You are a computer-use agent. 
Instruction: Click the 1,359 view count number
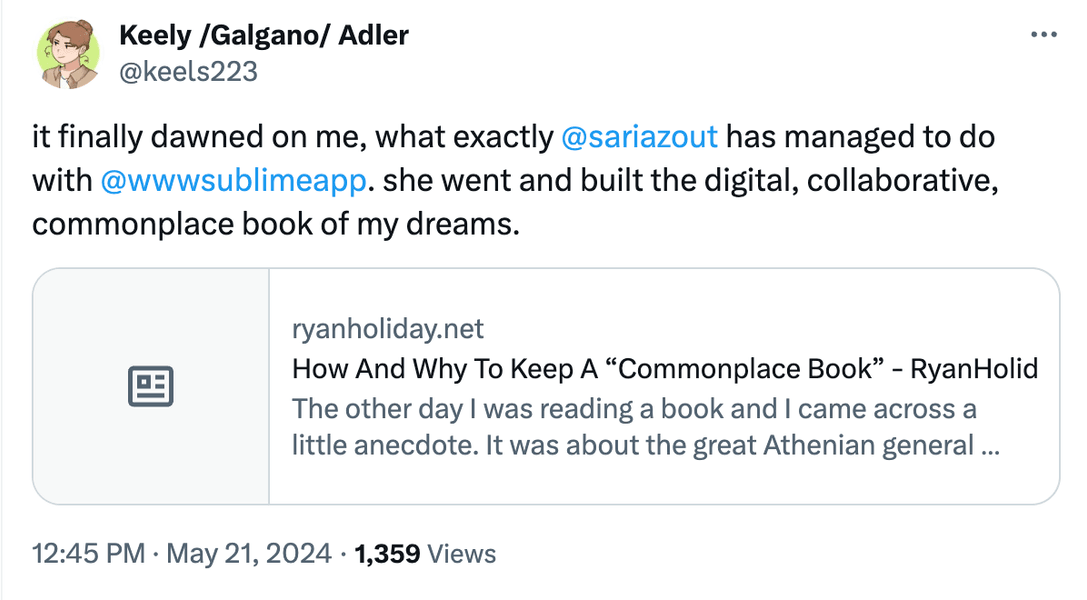click(x=387, y=554)
